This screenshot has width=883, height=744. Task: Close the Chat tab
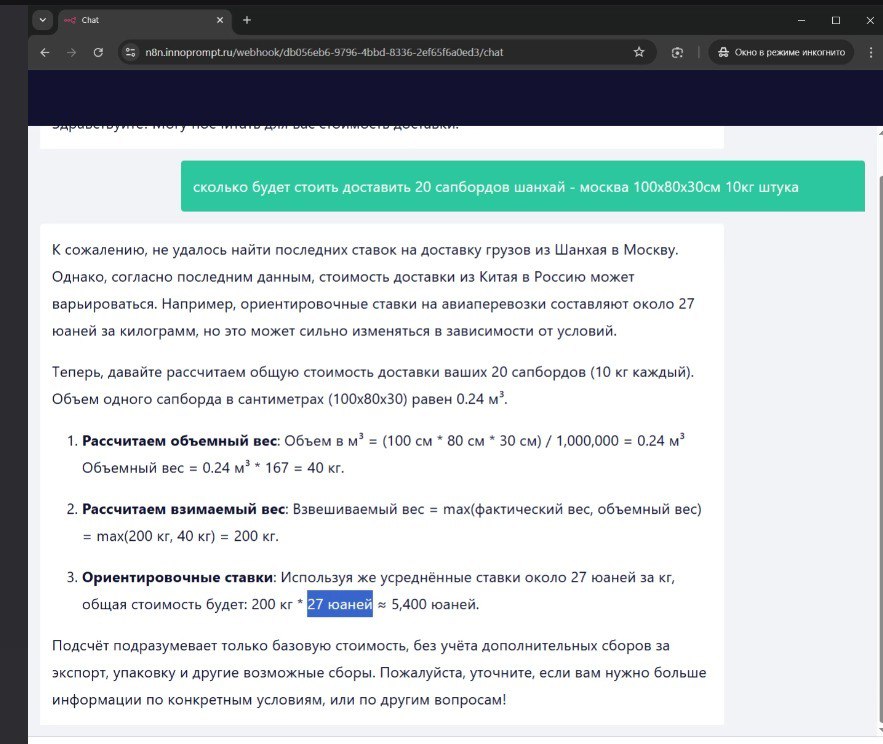[x=215, y=20]
